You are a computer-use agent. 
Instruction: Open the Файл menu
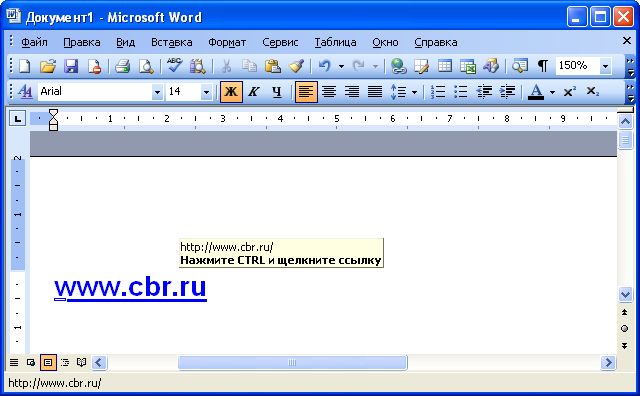tap(34, 42)
